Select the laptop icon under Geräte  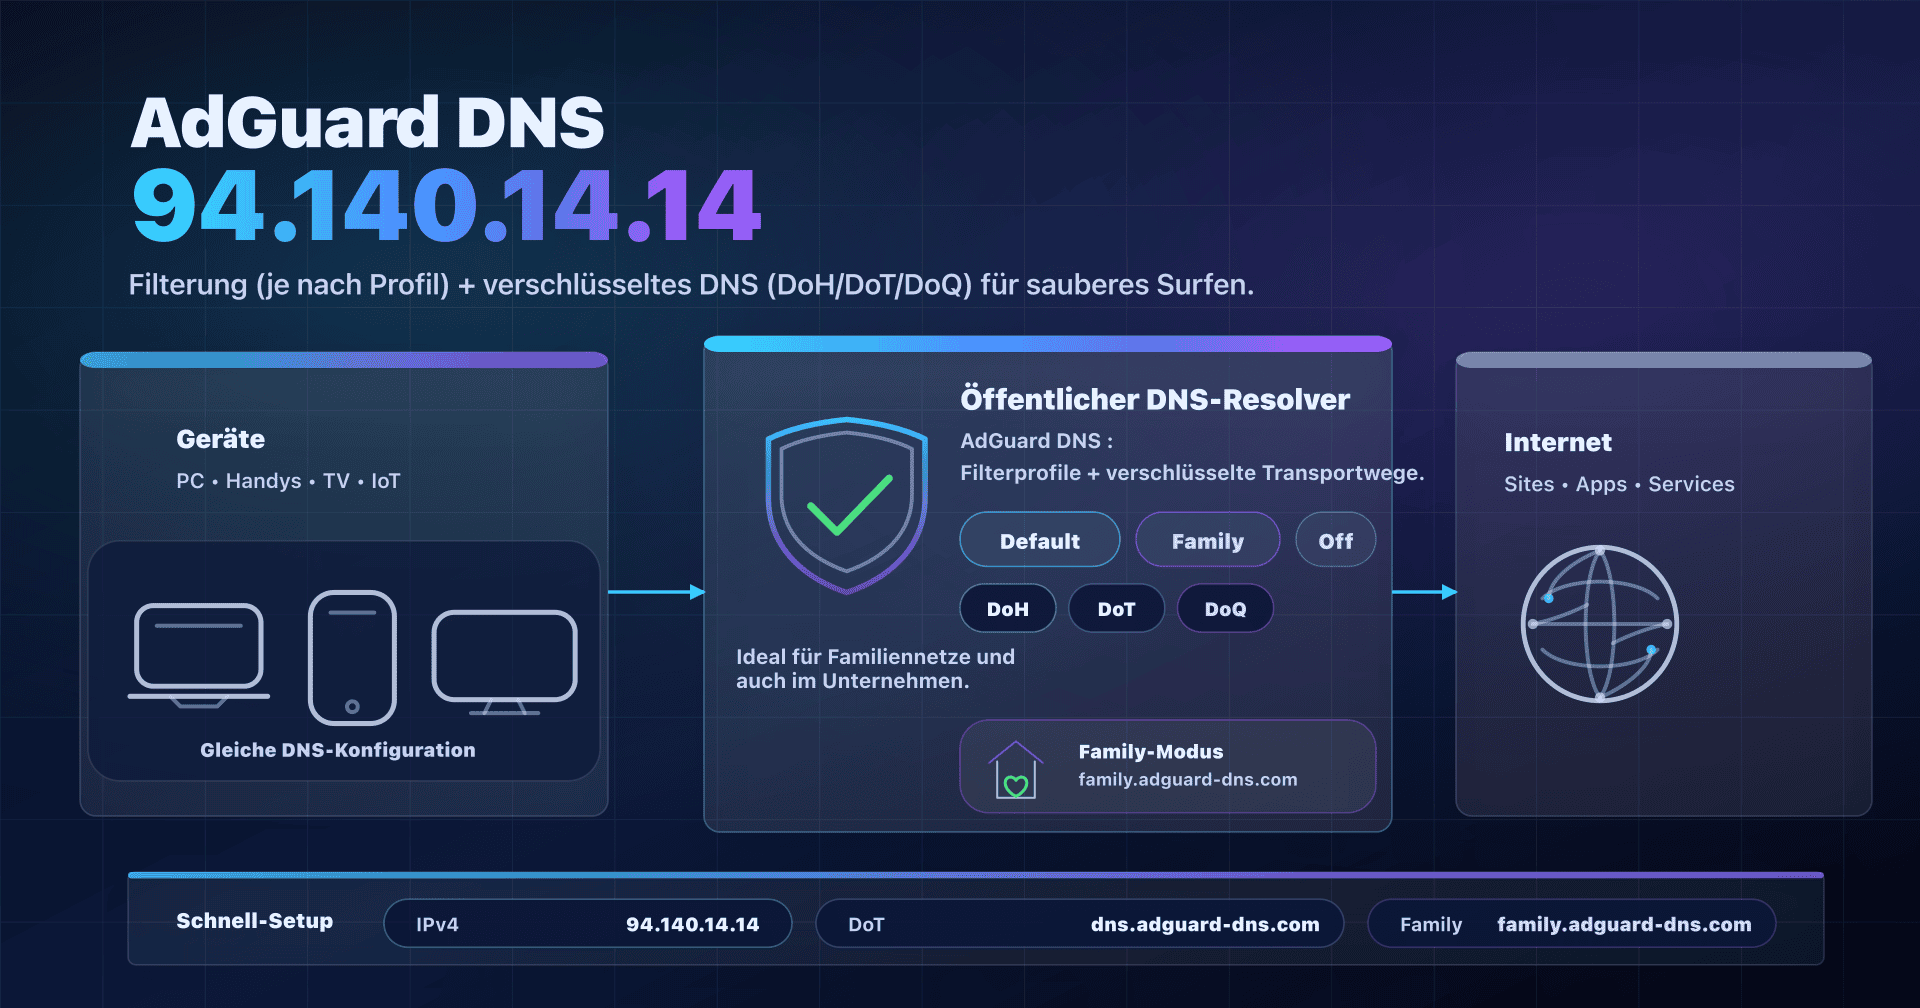click(x=198, y=652)
